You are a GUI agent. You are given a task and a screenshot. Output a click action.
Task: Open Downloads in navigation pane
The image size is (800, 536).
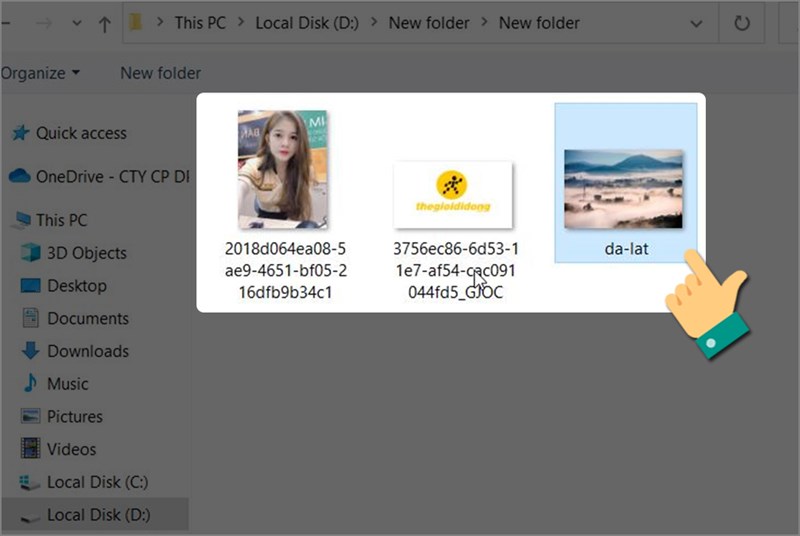click(x=88, y=351)
